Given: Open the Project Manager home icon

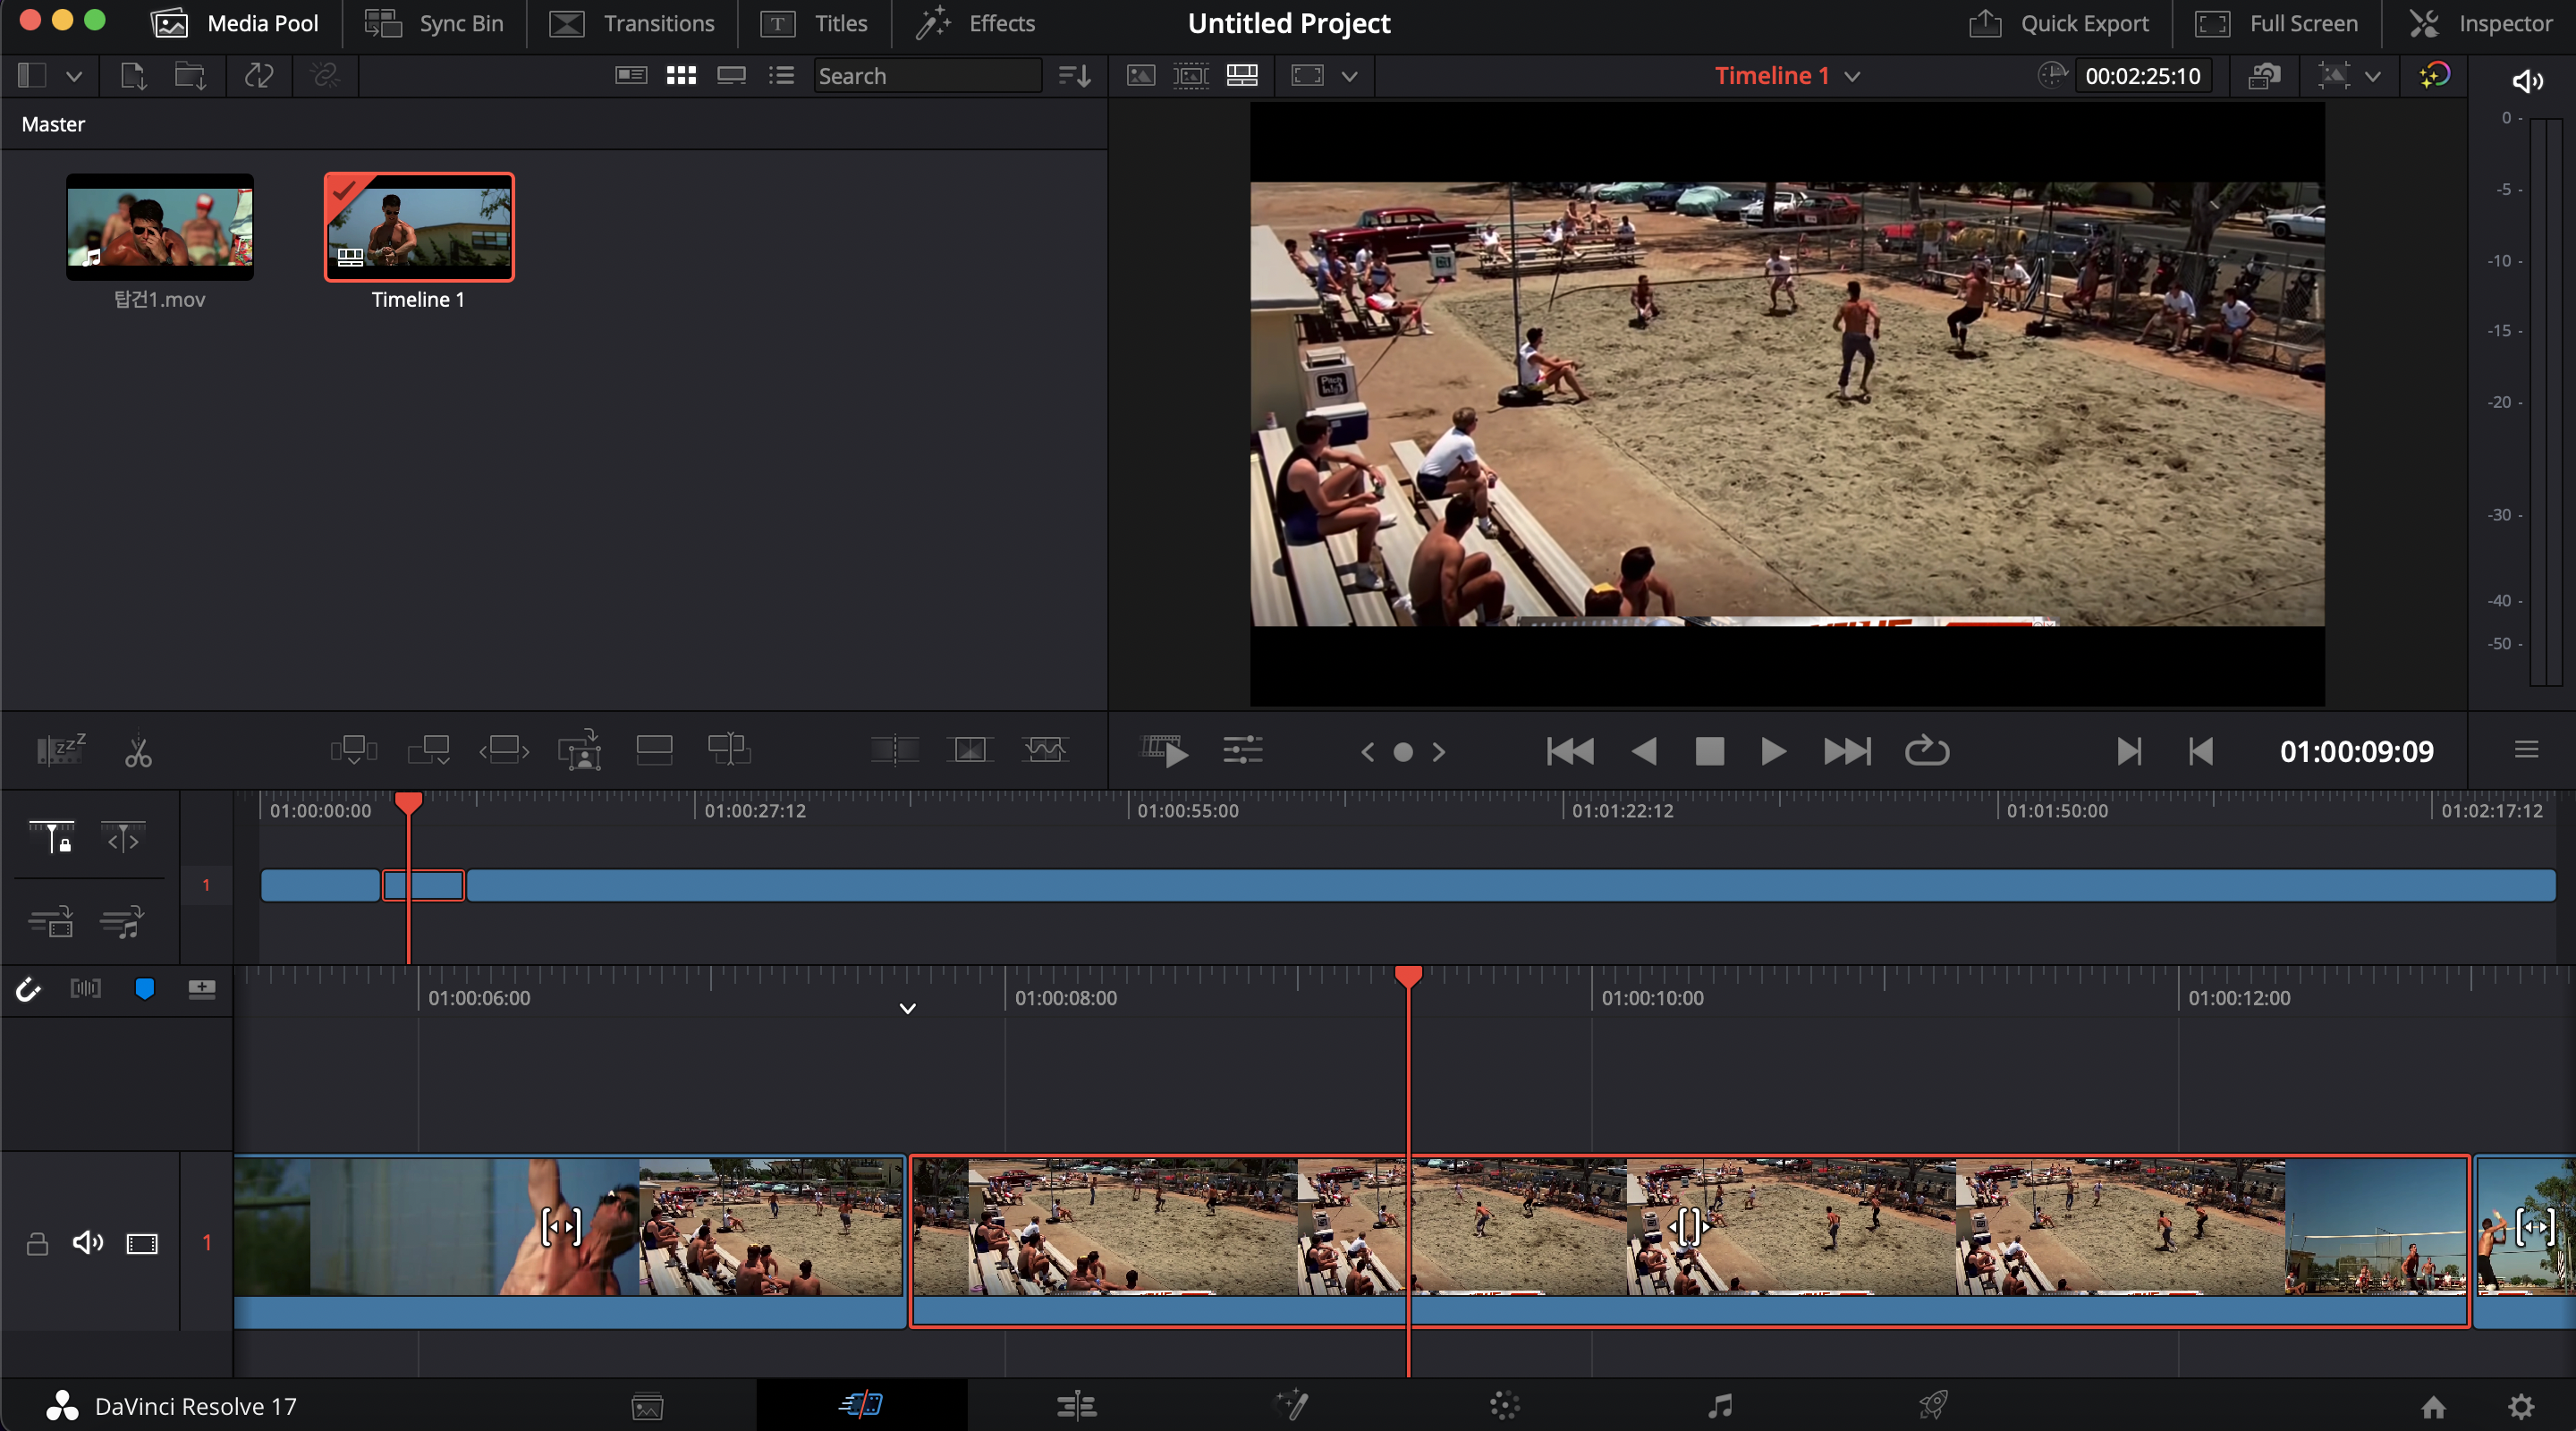Looking at the screenshot, I should point(2433,1407).
